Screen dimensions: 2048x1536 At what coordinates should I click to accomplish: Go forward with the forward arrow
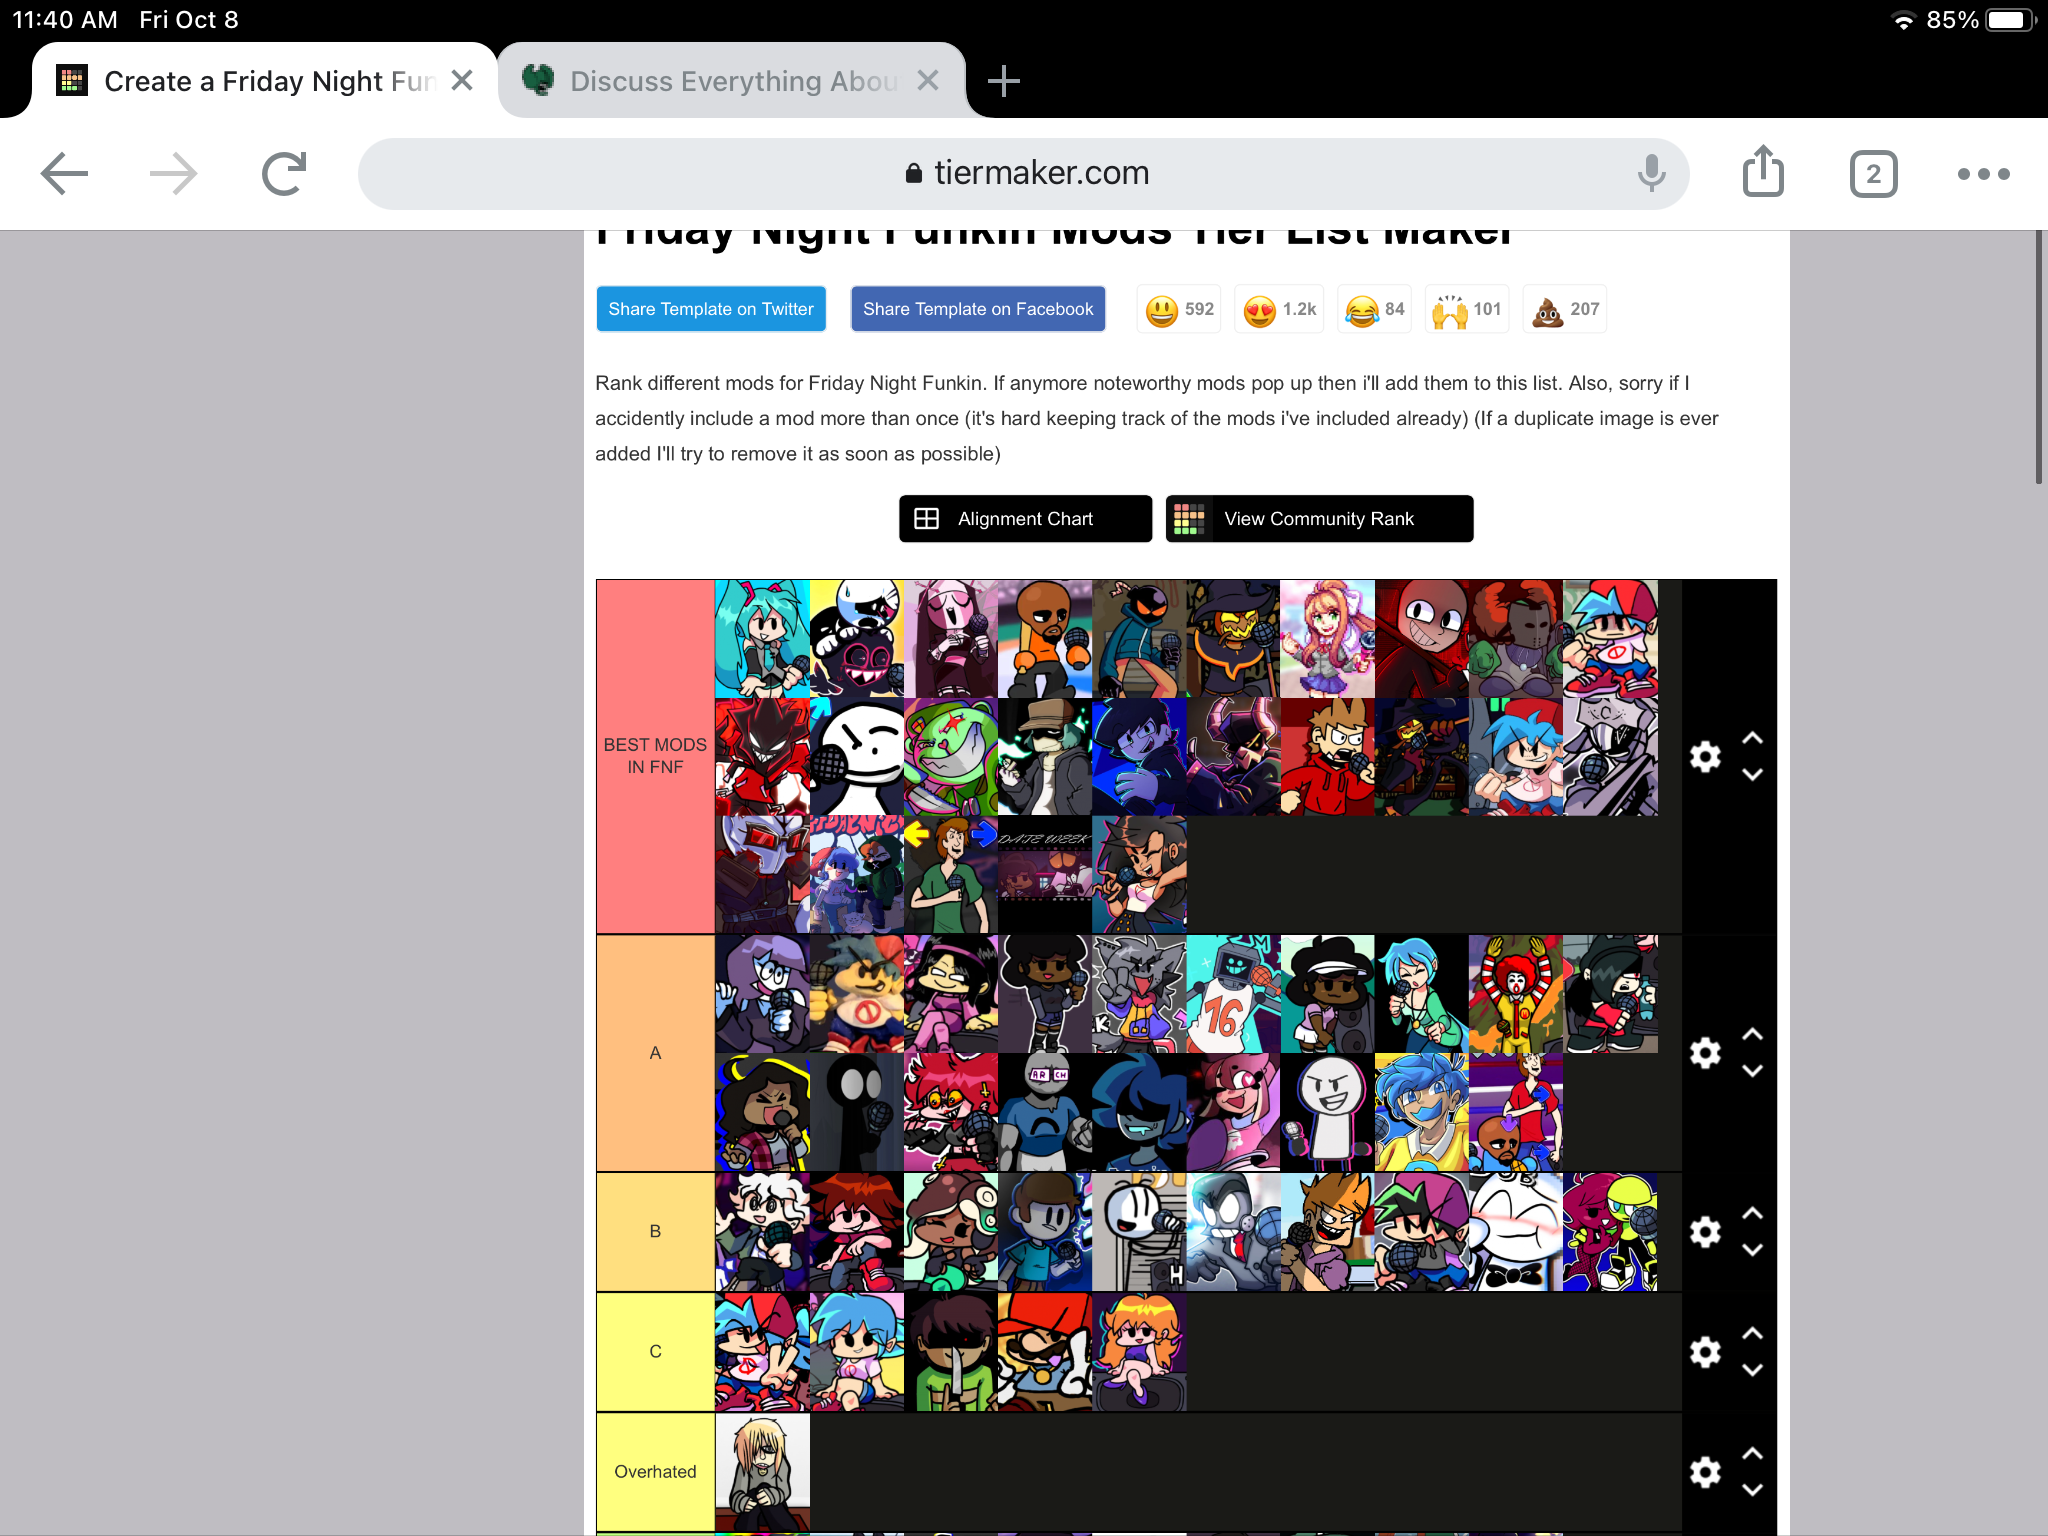pos(173,174)
